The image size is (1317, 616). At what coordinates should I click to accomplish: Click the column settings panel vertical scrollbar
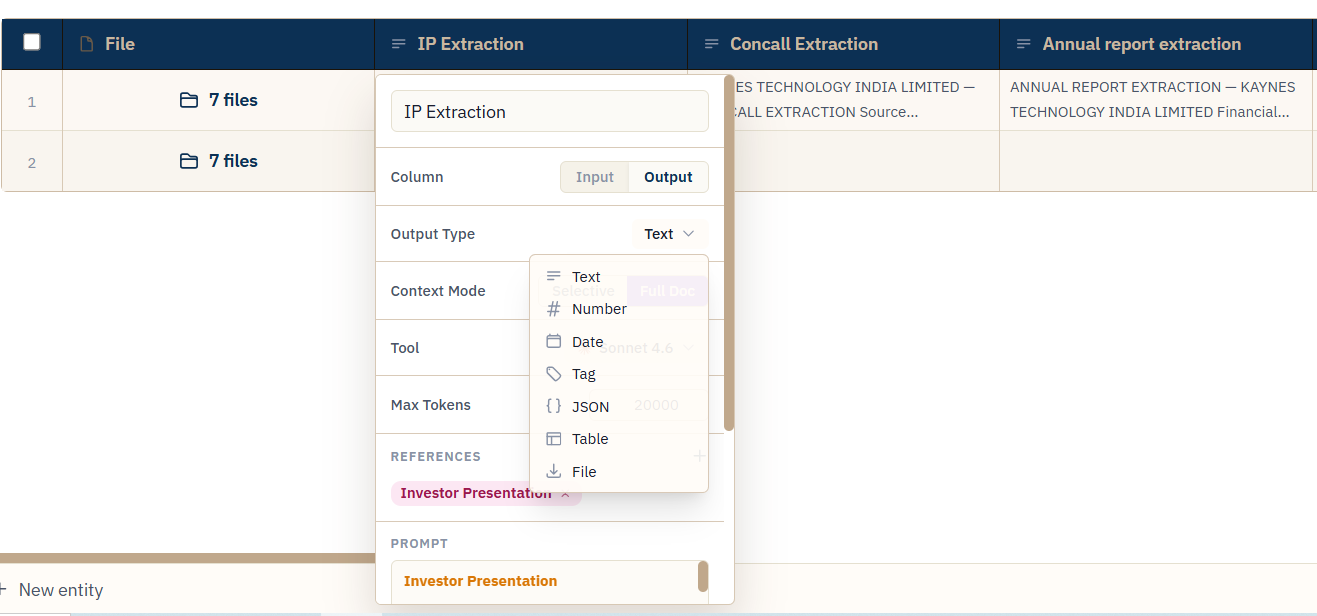[x=729, y=253]
